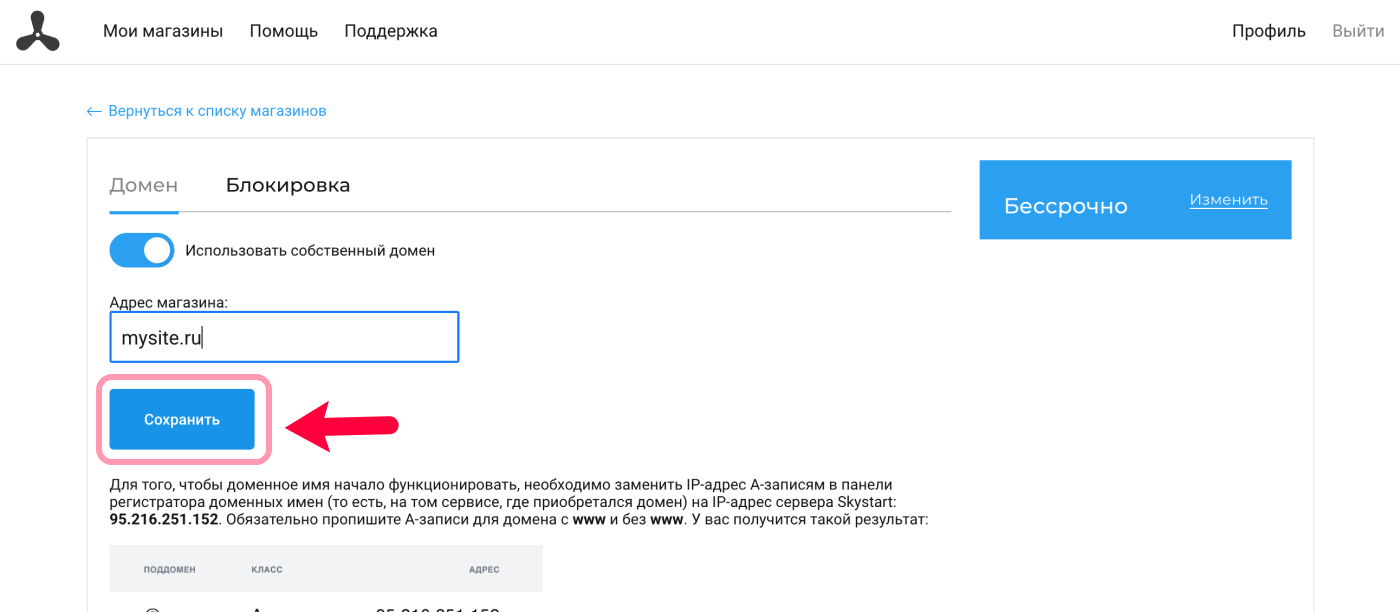The width and height of the screenshot is (1400, 612).
Task: Focus the Адрес магазина input field
Action: (284, 337)
